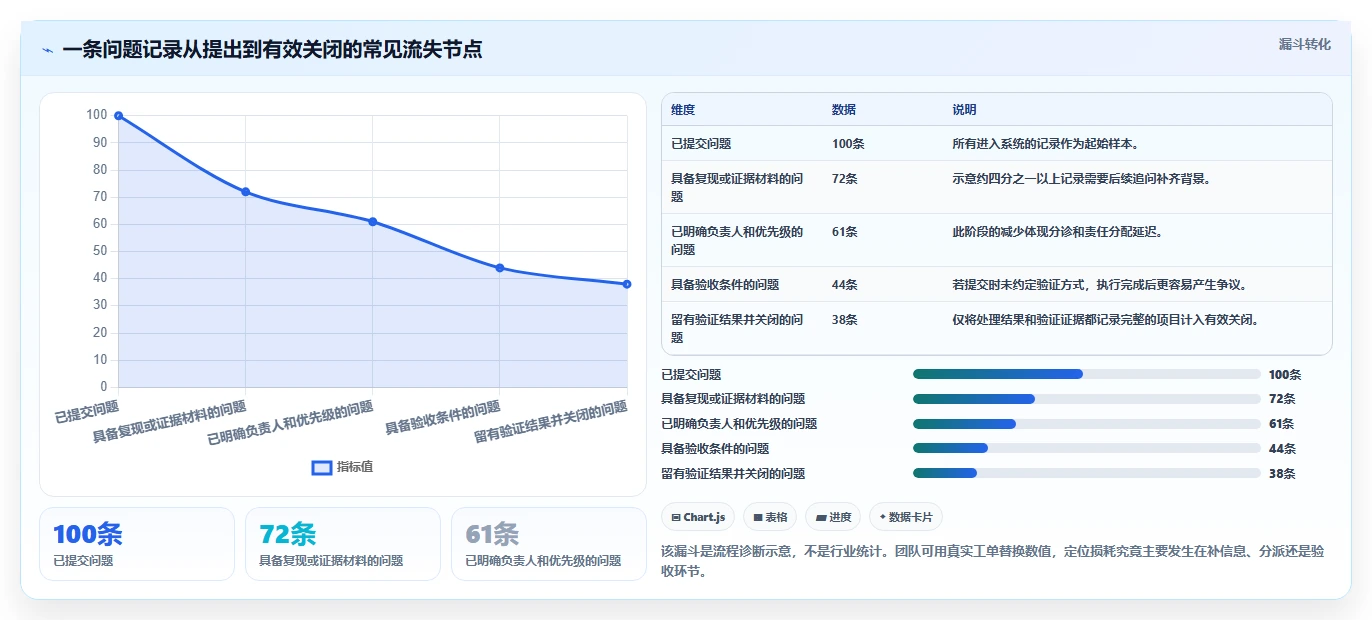This screenshot has width=1372, height=620.
Task: Click the 38条 label beside progress bar
Action: click(x=1282, y=474)
